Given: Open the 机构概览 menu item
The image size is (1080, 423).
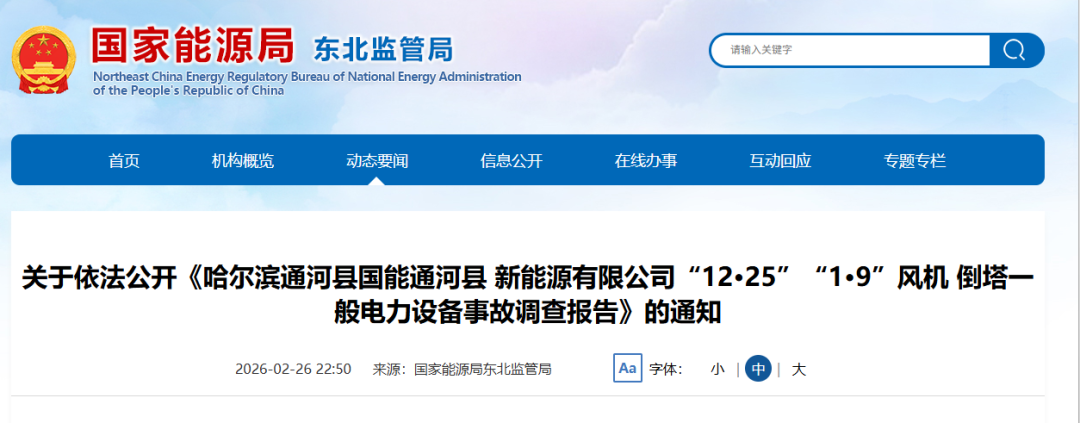Looking at the screenshot, I should pos(242,161).
